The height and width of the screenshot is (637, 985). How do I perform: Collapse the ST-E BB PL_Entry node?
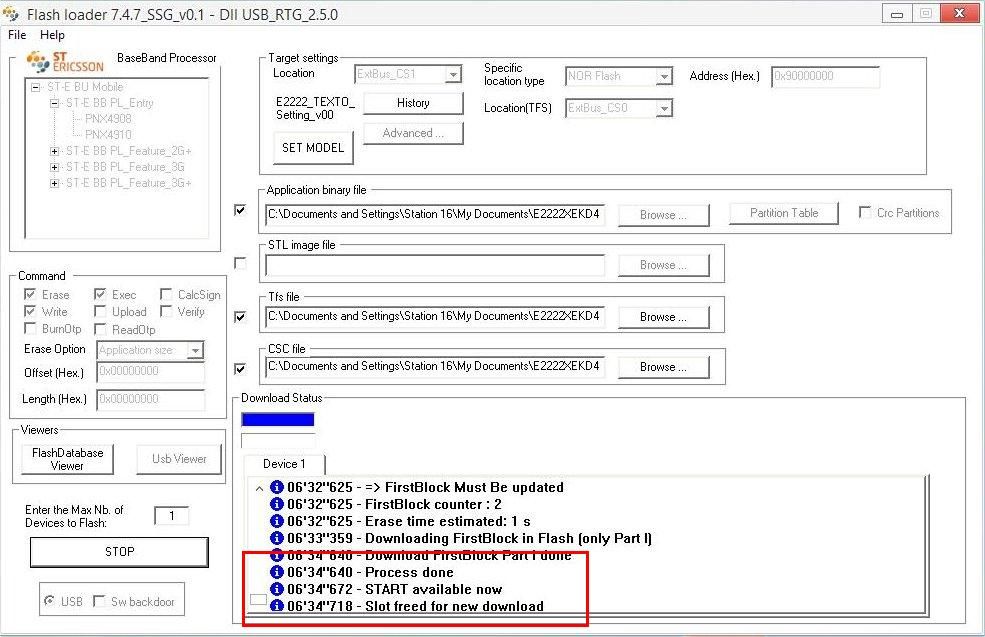pos(55,103)
